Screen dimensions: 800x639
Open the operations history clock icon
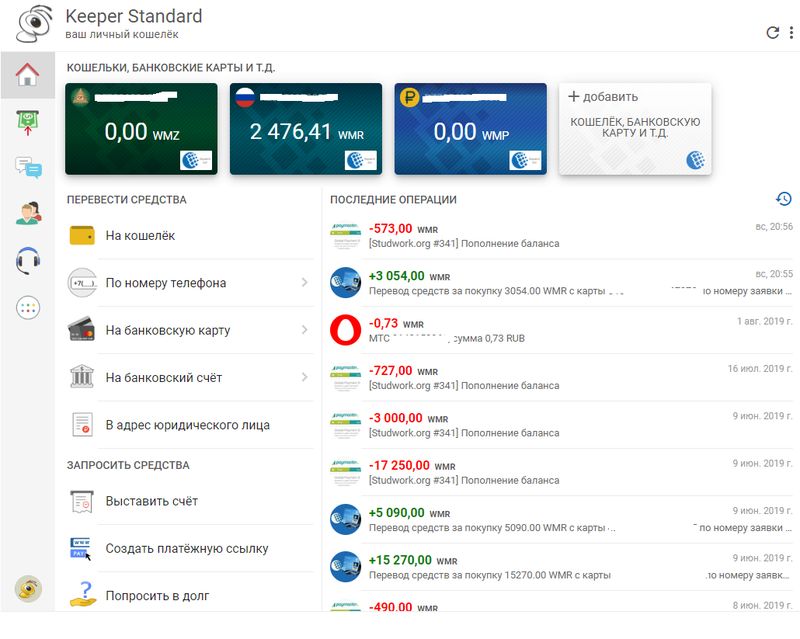click(784, 199)
